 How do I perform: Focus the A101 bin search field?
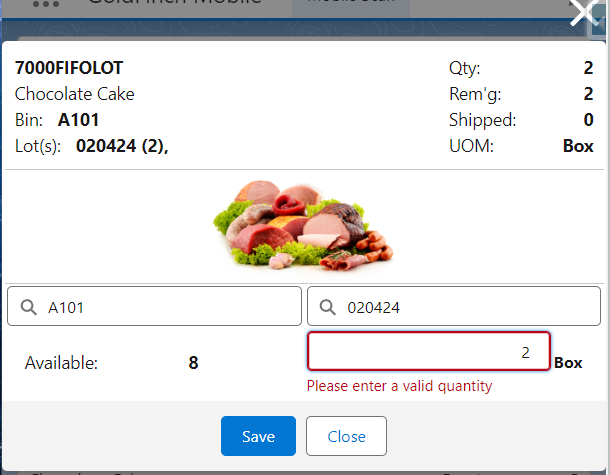154,306
